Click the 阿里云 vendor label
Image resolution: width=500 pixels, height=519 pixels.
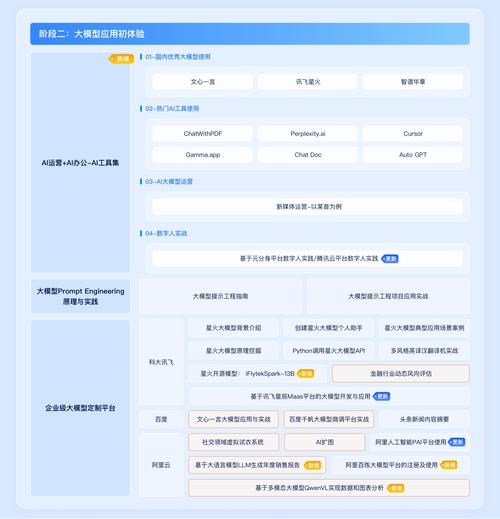point(161,465)
